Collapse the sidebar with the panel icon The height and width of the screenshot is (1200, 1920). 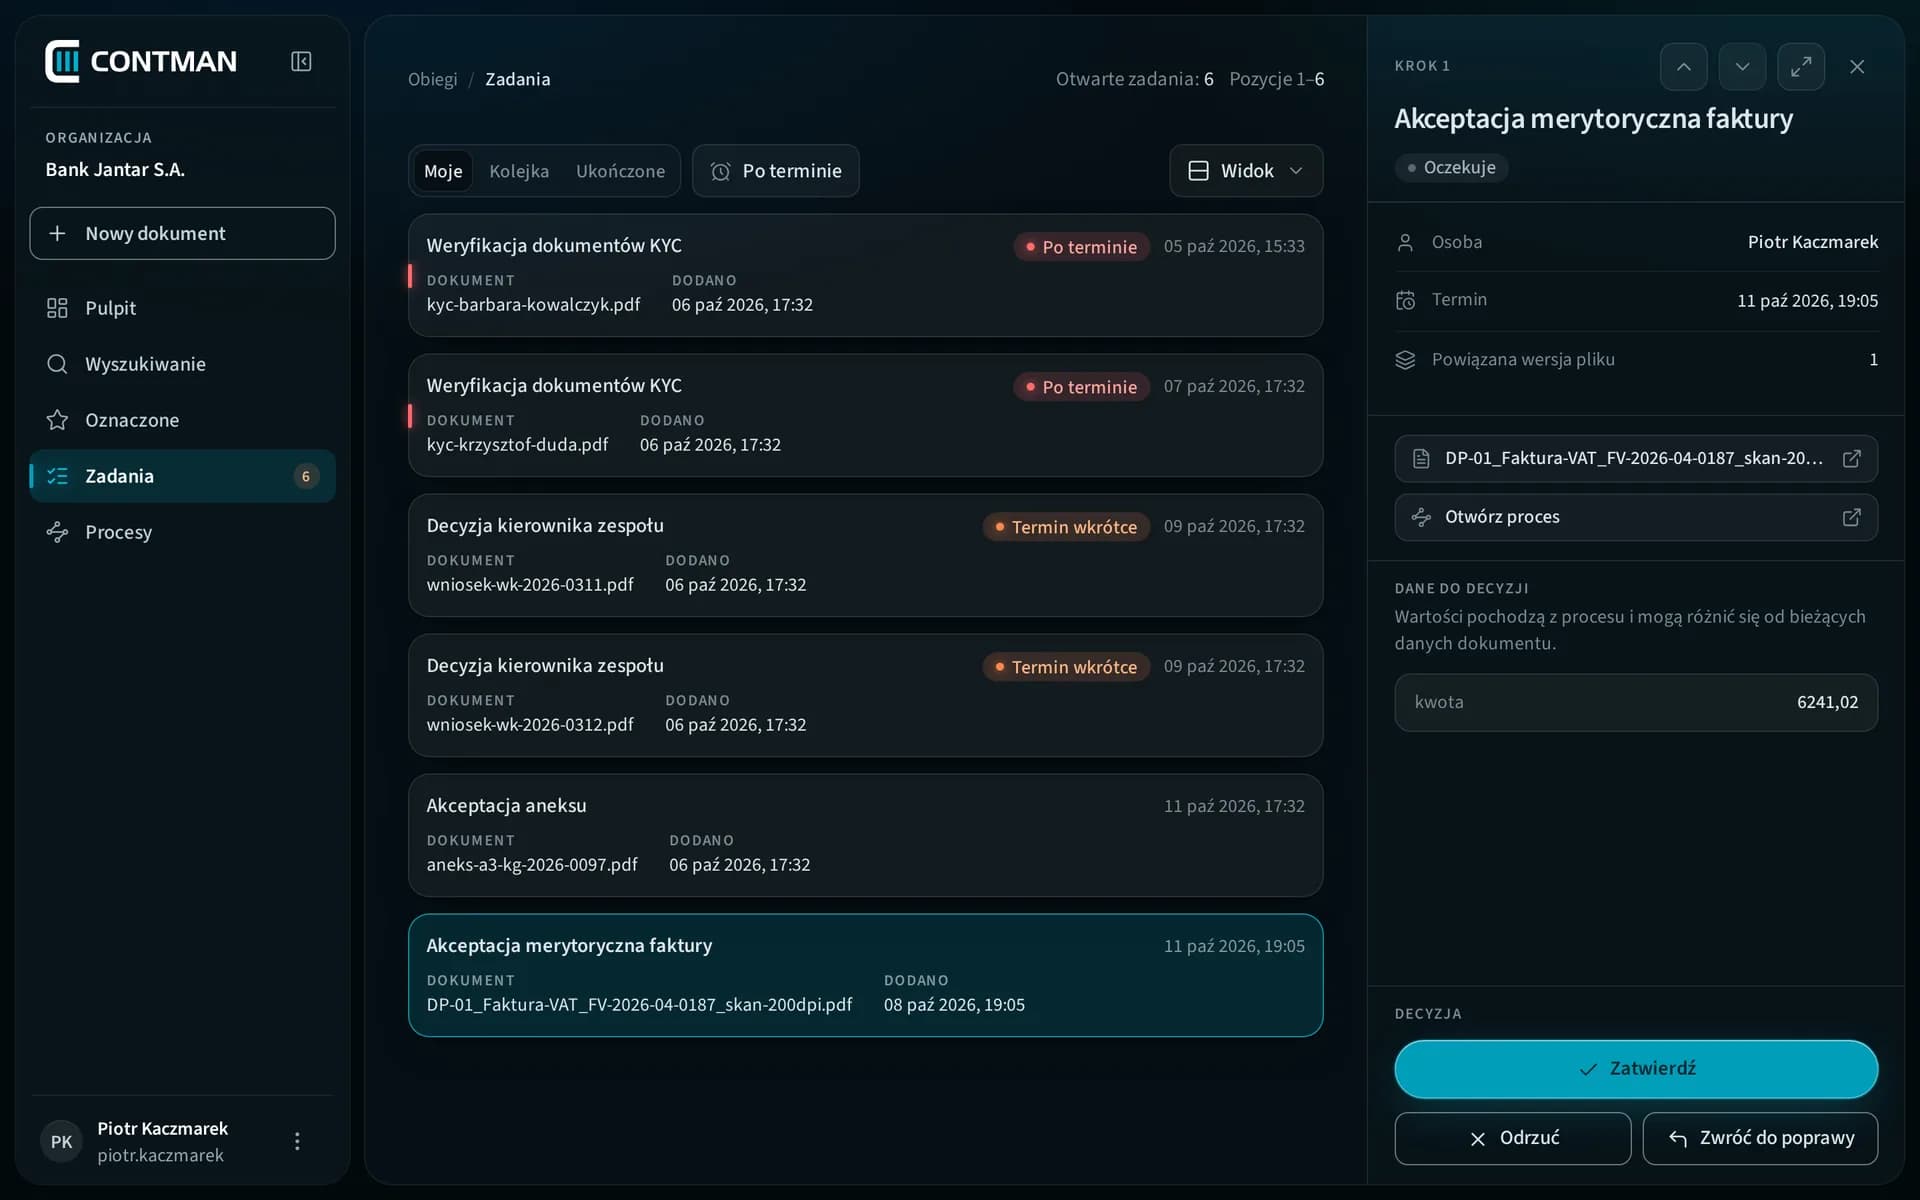click(x=301, y=62)
